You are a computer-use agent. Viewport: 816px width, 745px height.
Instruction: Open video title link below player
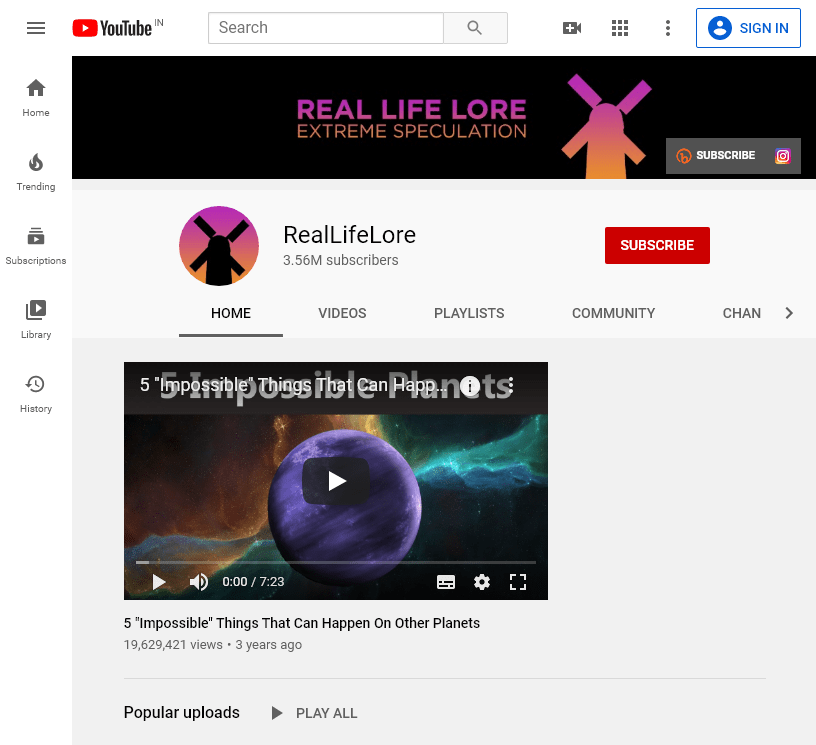pyautogui.click(x=302, y=623)
